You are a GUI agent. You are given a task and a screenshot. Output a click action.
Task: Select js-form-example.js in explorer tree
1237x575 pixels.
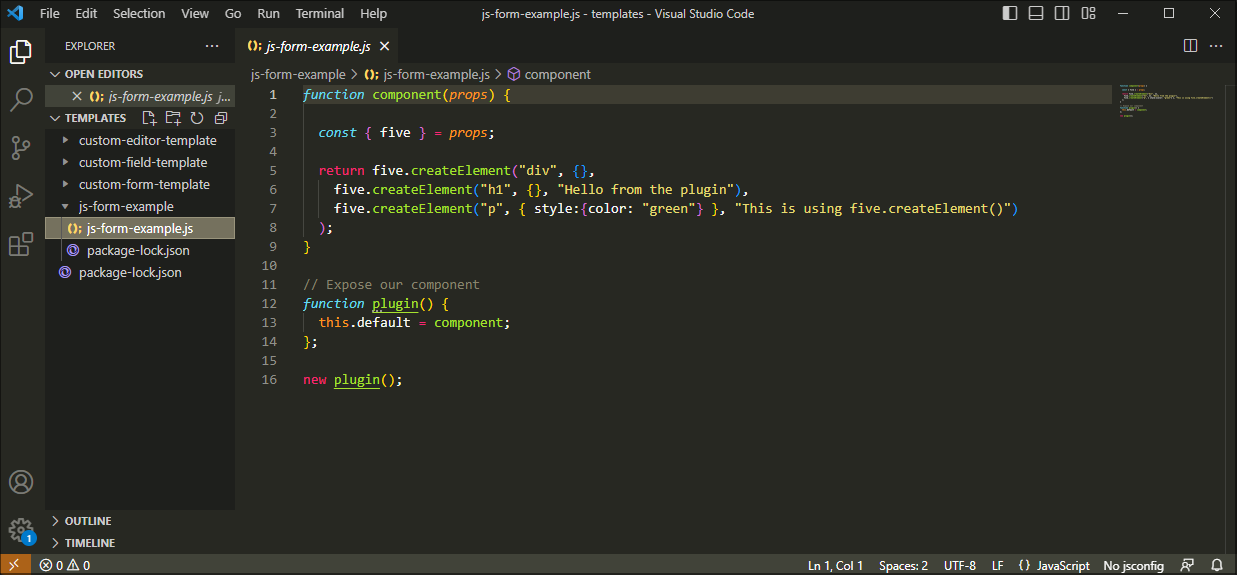pyautogui.click(x=140, y=228)
